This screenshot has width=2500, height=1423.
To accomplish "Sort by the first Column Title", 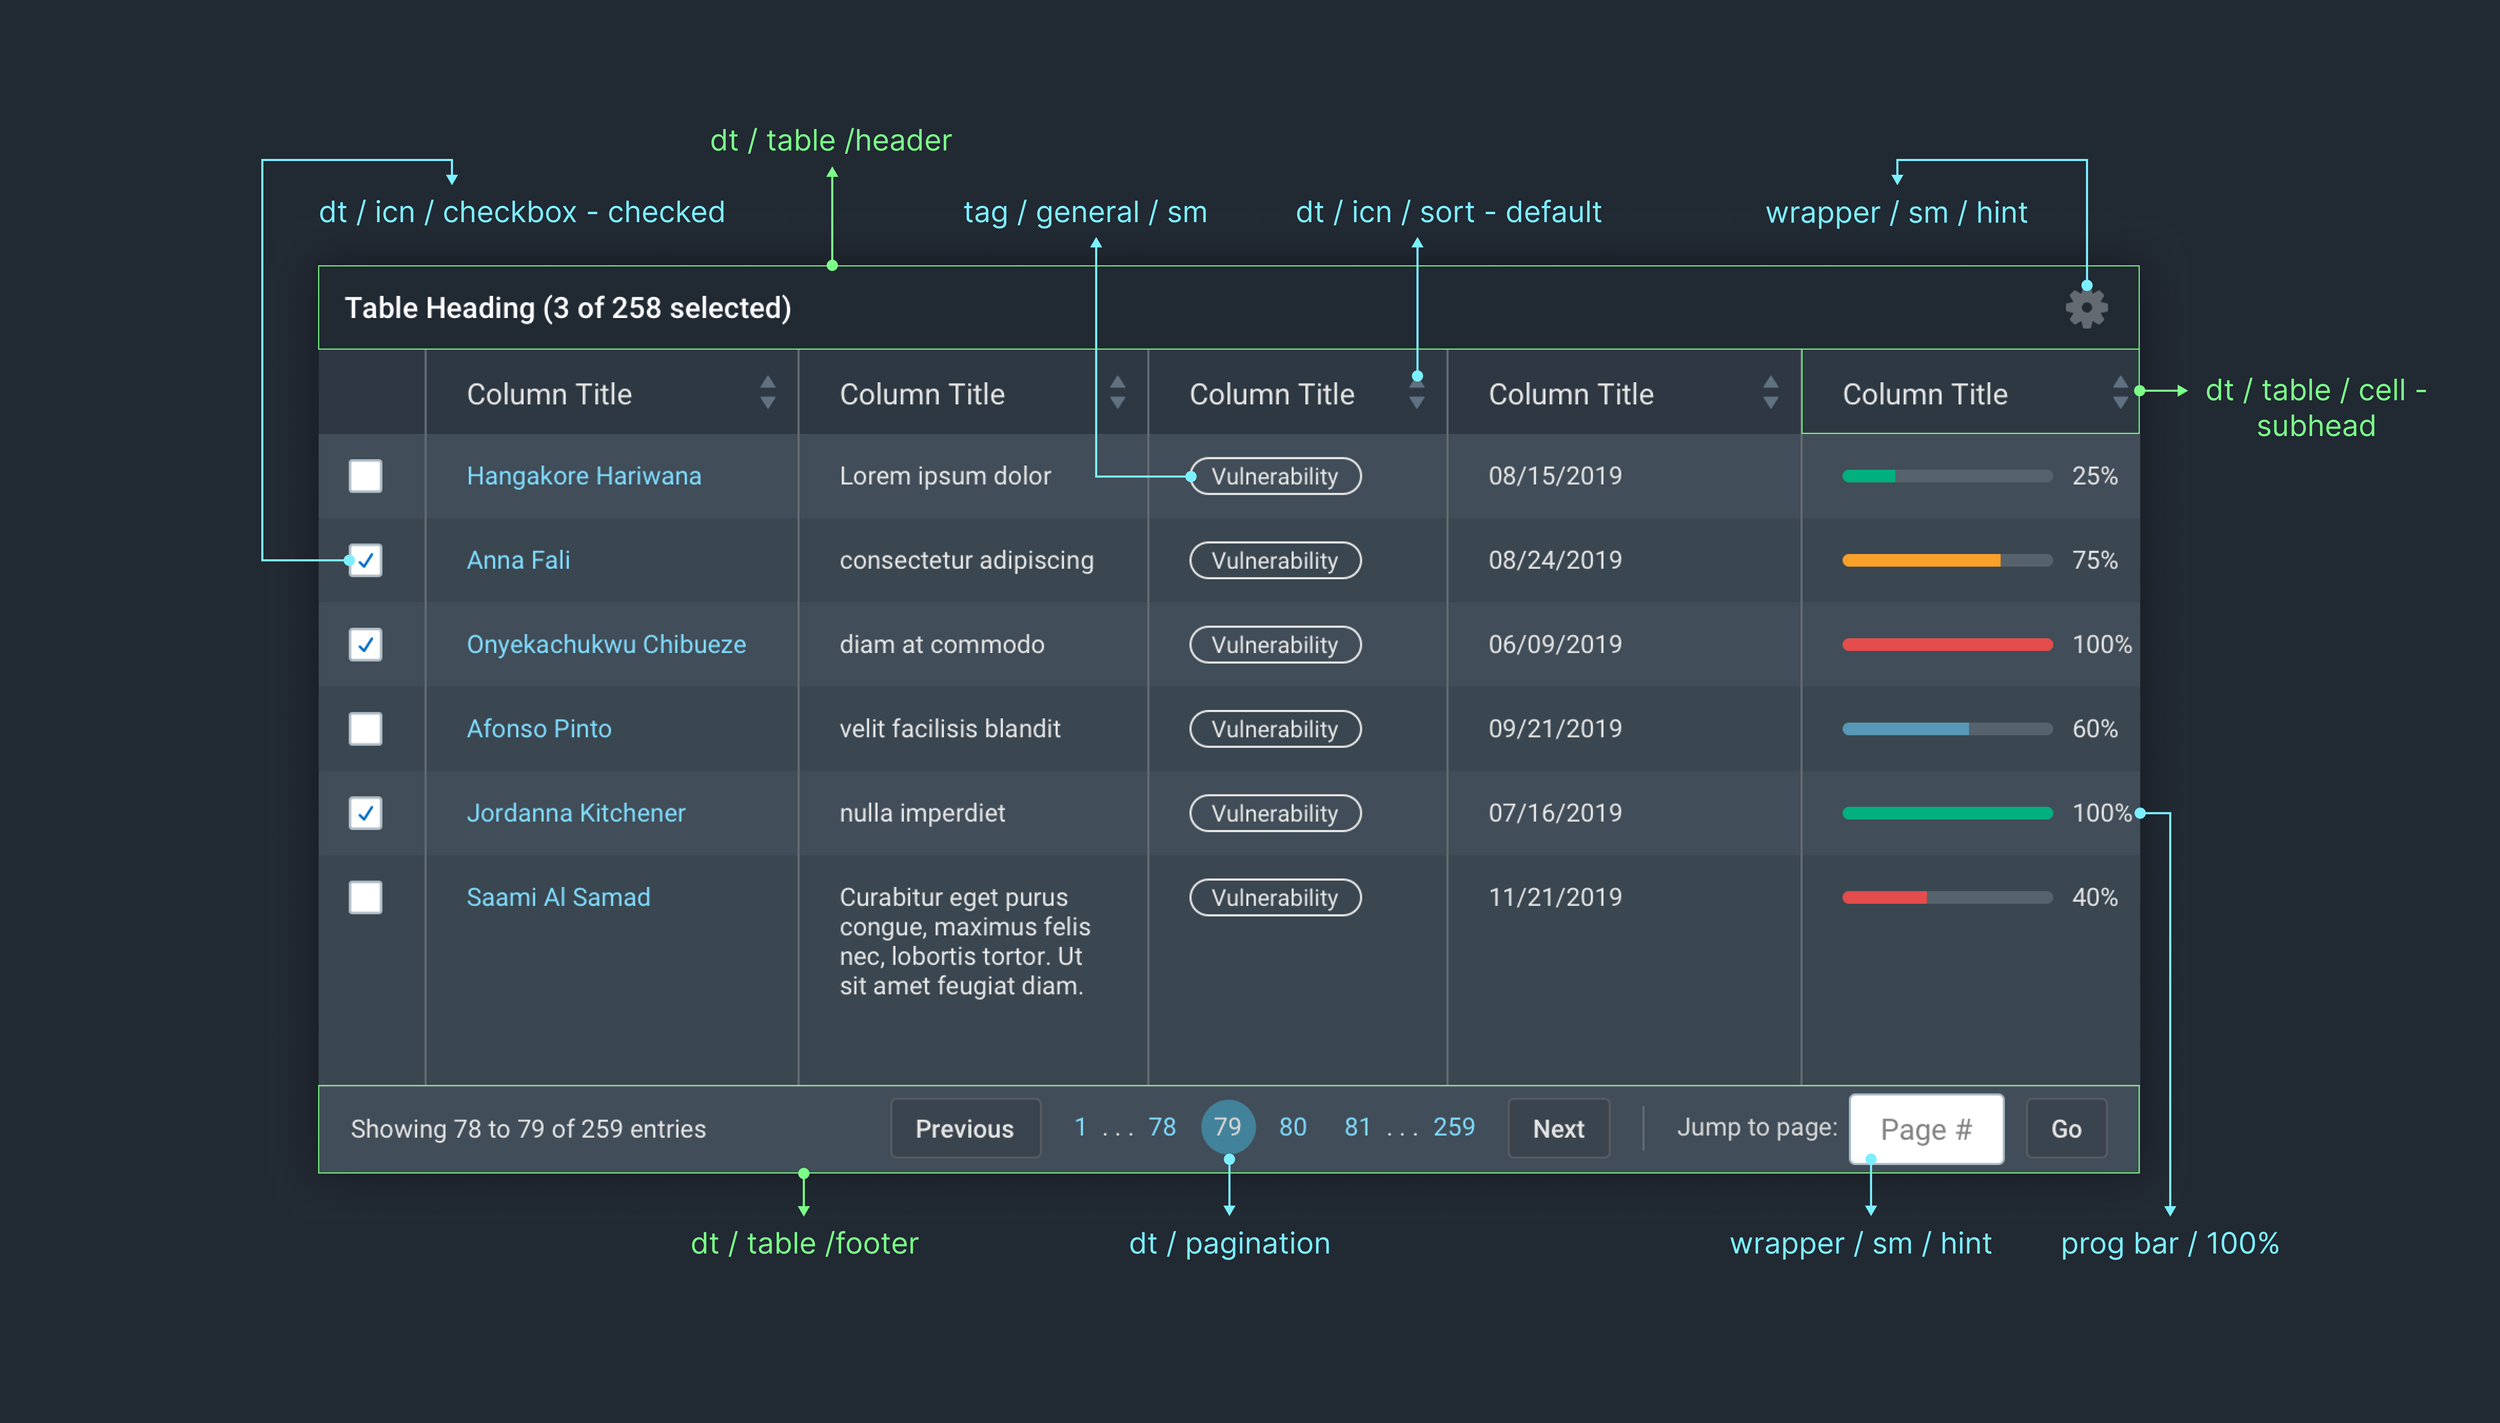I will pyautogui.click(x=767, y=393).
